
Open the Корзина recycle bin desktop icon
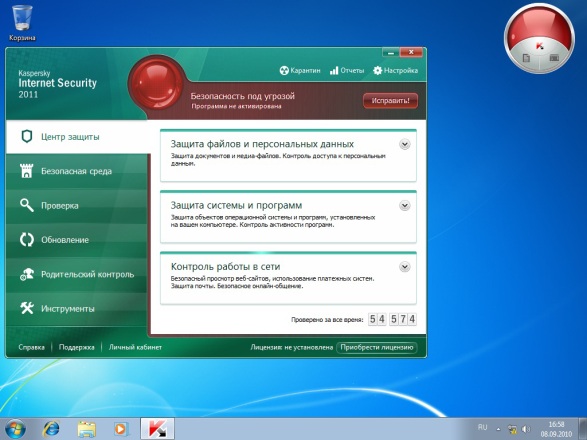coord(22,22)
